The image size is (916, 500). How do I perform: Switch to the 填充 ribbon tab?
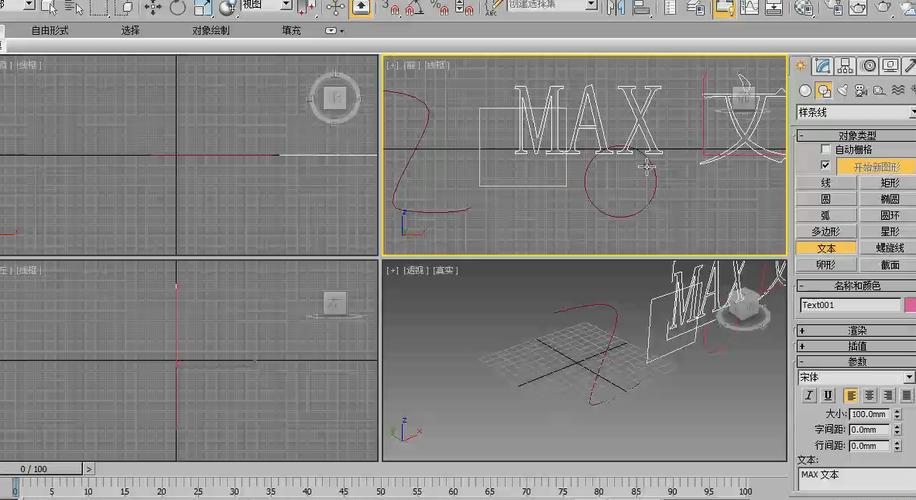click(x=291, y=30)
